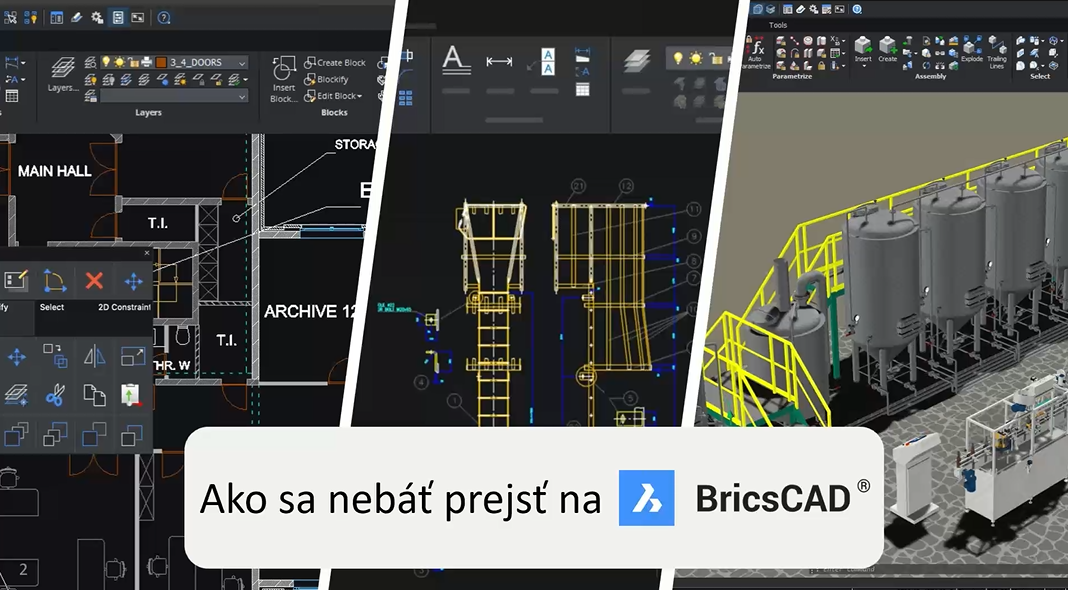Image resolution: width=1068 pixels, height=590 pixels.
Task: Toggle the layer on/off lightbulb for 3_4_DOORS
Action: pos(106,62)
